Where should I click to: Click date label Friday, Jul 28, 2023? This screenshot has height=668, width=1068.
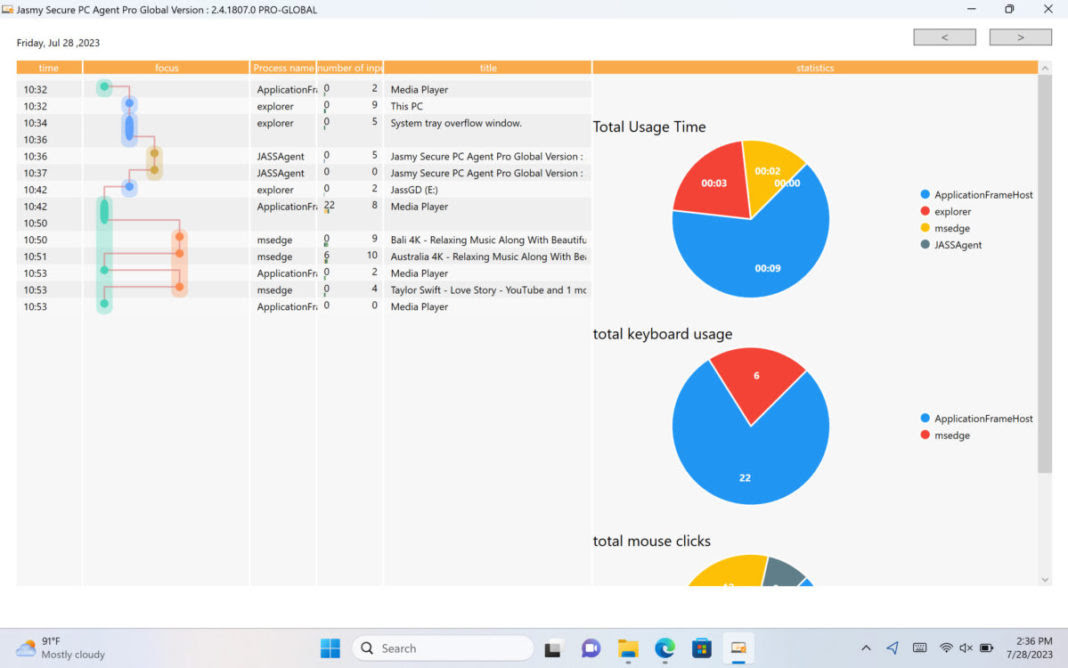point(58,42)
